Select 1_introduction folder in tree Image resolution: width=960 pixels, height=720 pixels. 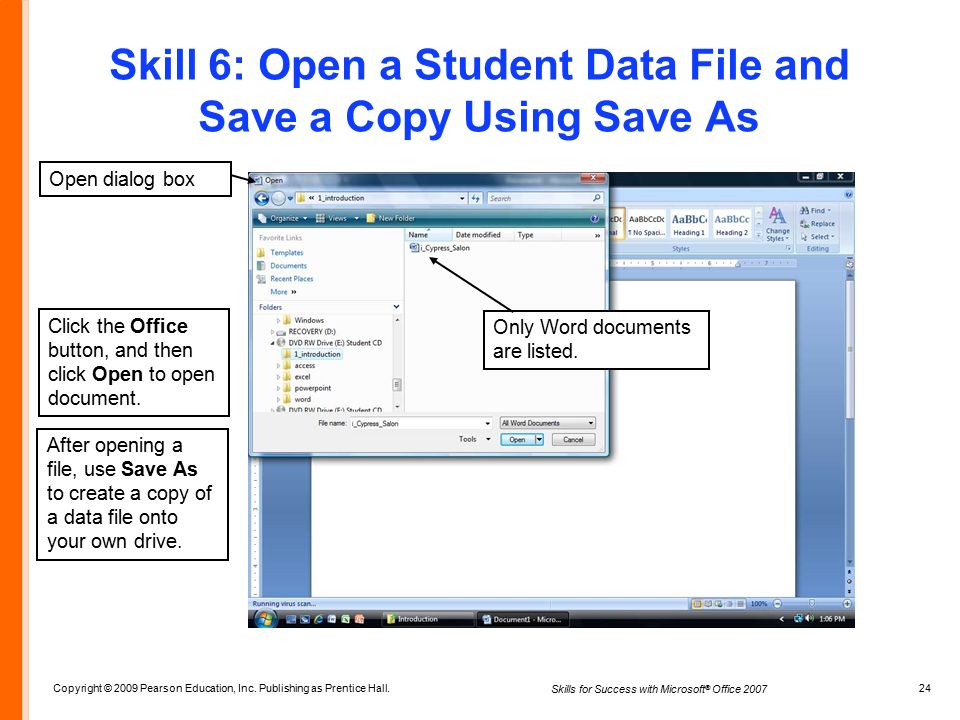coord(312,354)
